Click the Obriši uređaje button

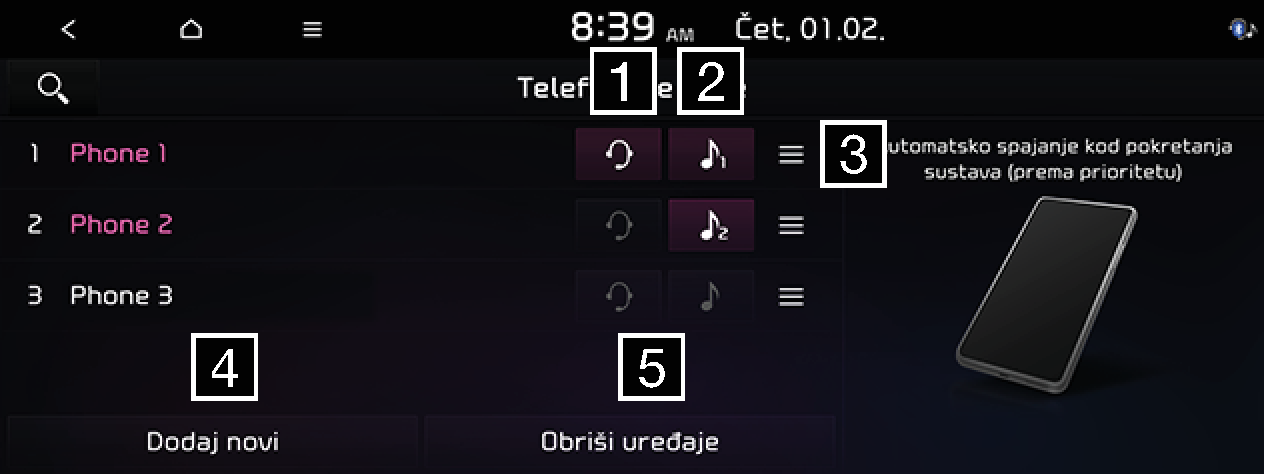click(x=629, y=441)
